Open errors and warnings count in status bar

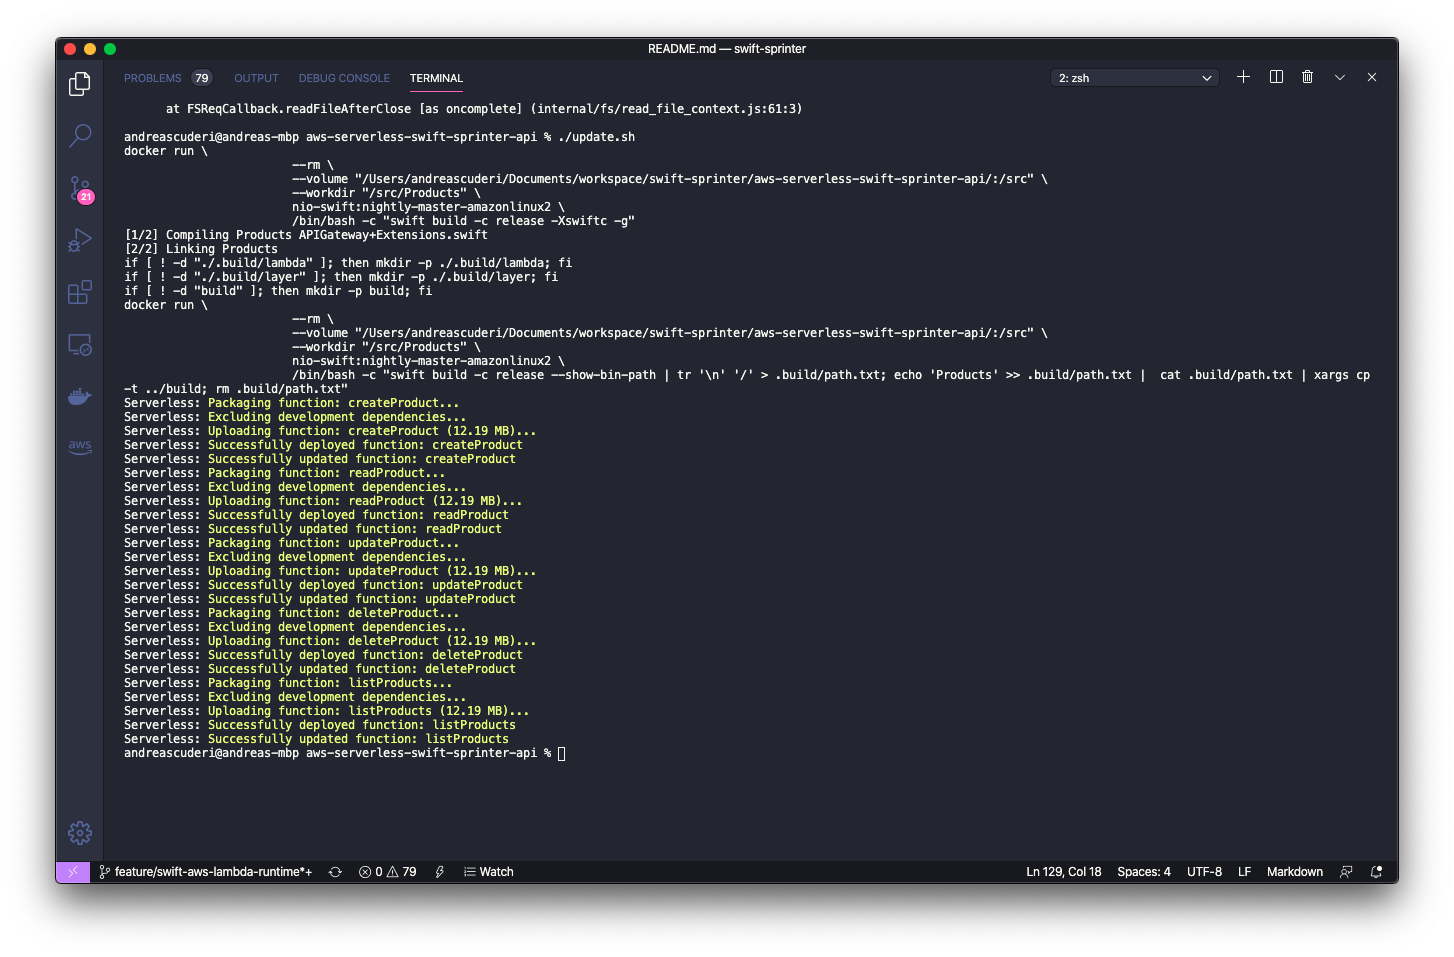(x=388, y=872)
